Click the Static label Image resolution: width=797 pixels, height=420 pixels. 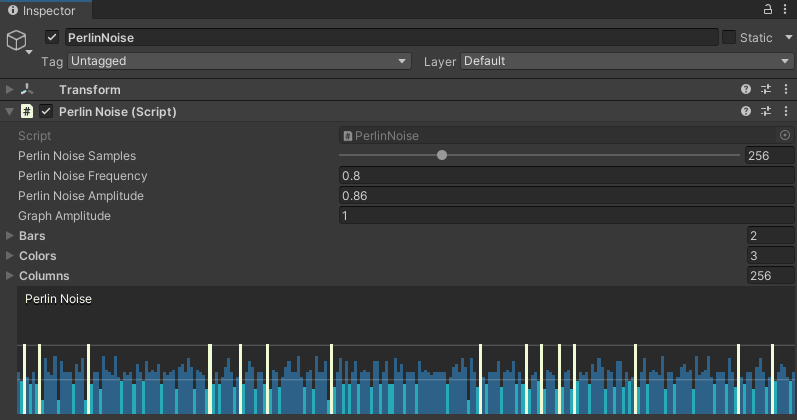pyautogui.click(x=756, y=38)
